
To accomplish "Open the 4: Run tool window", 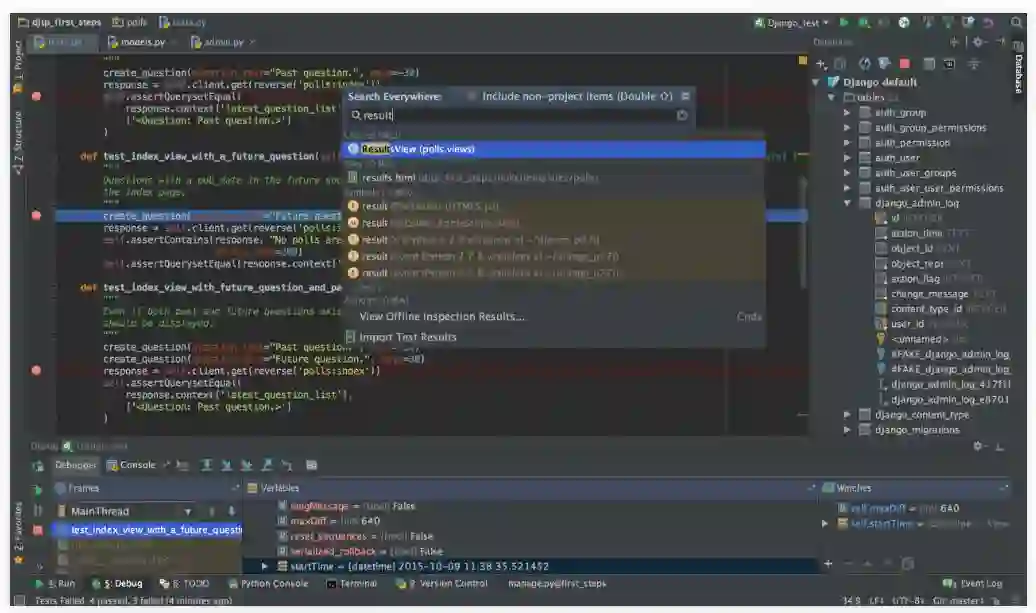I will tap(56, 584).
